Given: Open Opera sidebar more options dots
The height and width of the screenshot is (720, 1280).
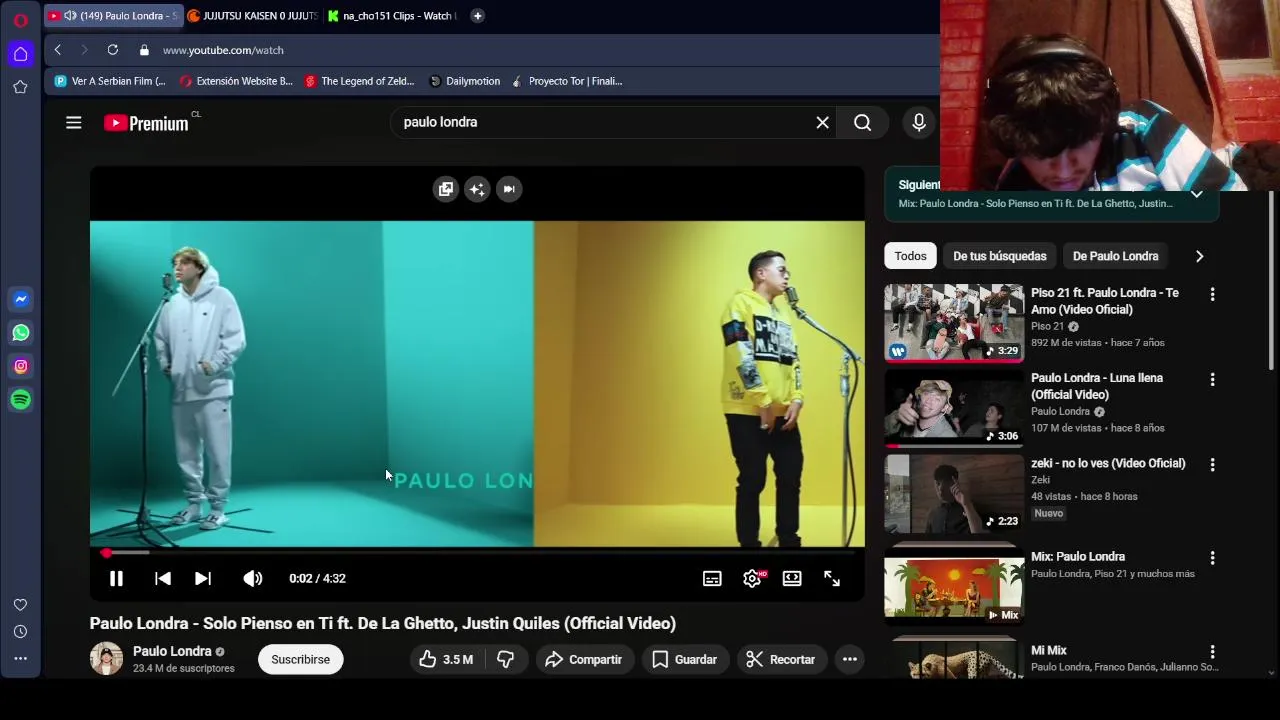Looking at the screenshot, I should [20, 658].
